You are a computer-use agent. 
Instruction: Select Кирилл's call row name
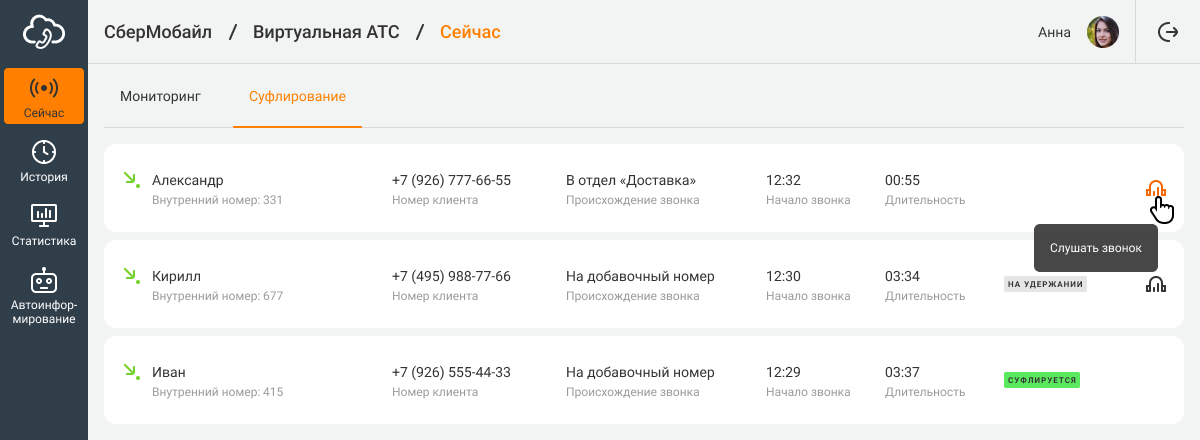pos(175,276)
